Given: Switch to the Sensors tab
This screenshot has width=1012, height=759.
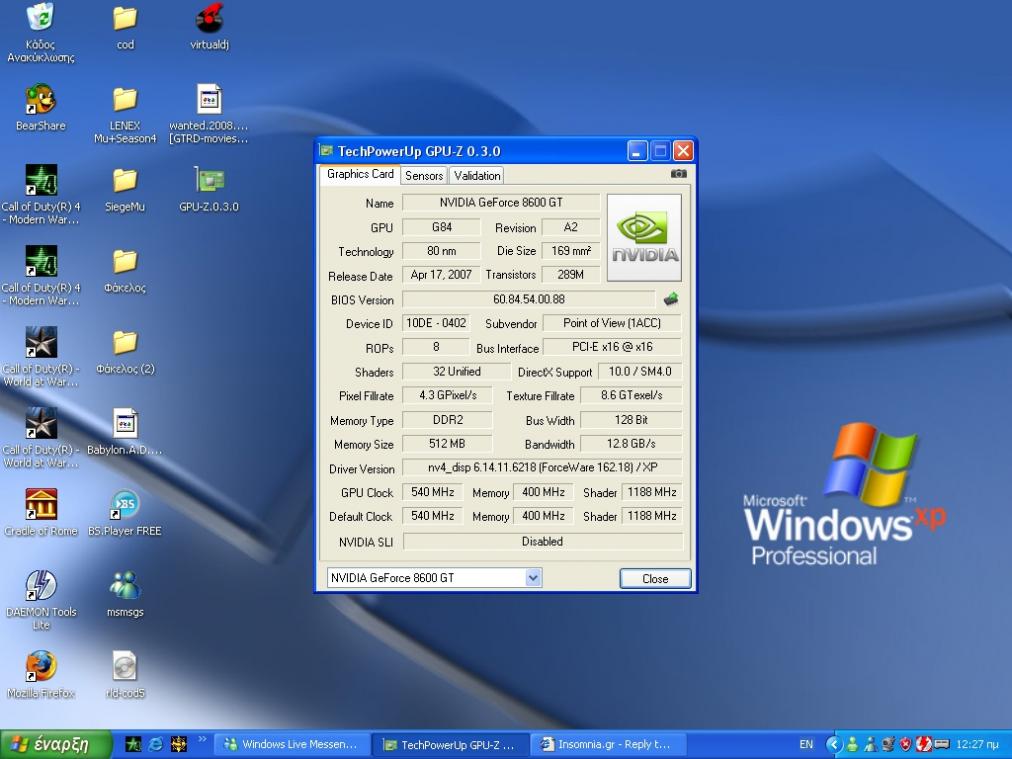Looking at the screenshot, I should (x=423, y=176).
